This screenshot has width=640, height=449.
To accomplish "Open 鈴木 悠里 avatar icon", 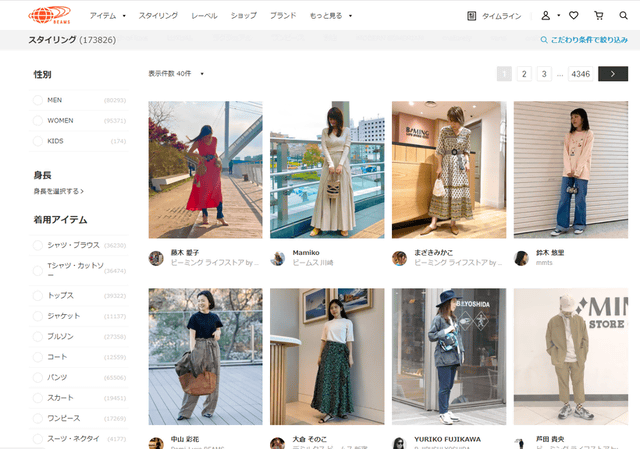I will (x=521, y=258).
